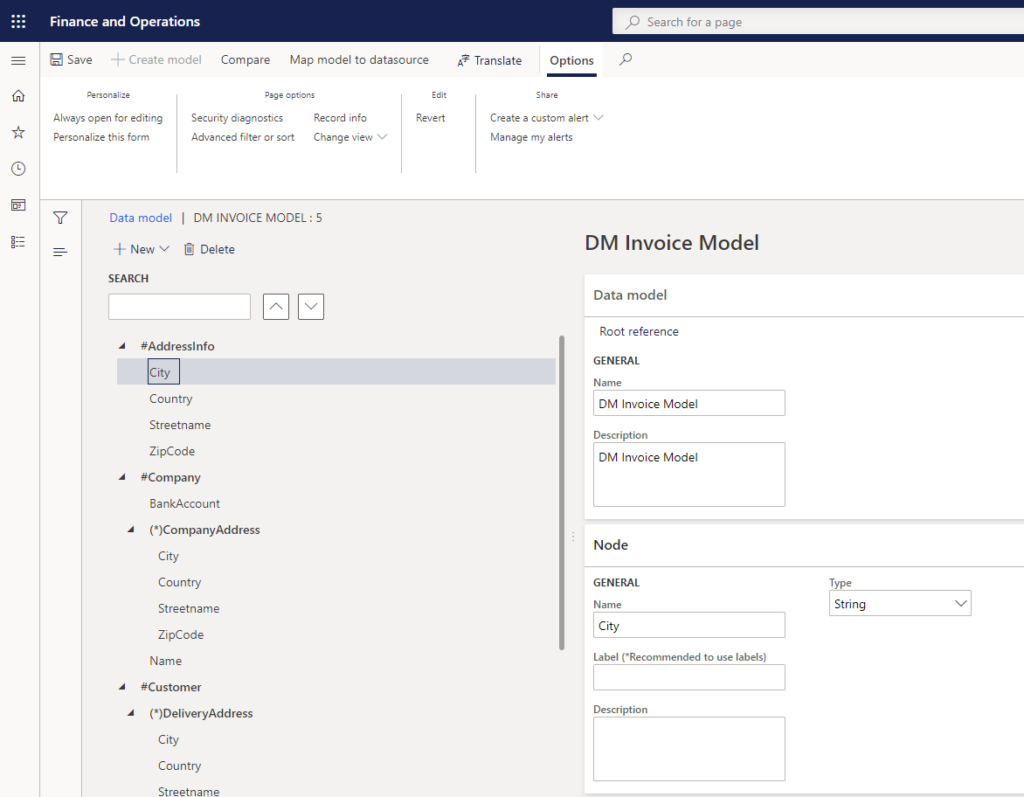Viewport: 1024px width, 797px height.
Task: Collapse the #AddressInfo tree node
Action: pos(123,345)
